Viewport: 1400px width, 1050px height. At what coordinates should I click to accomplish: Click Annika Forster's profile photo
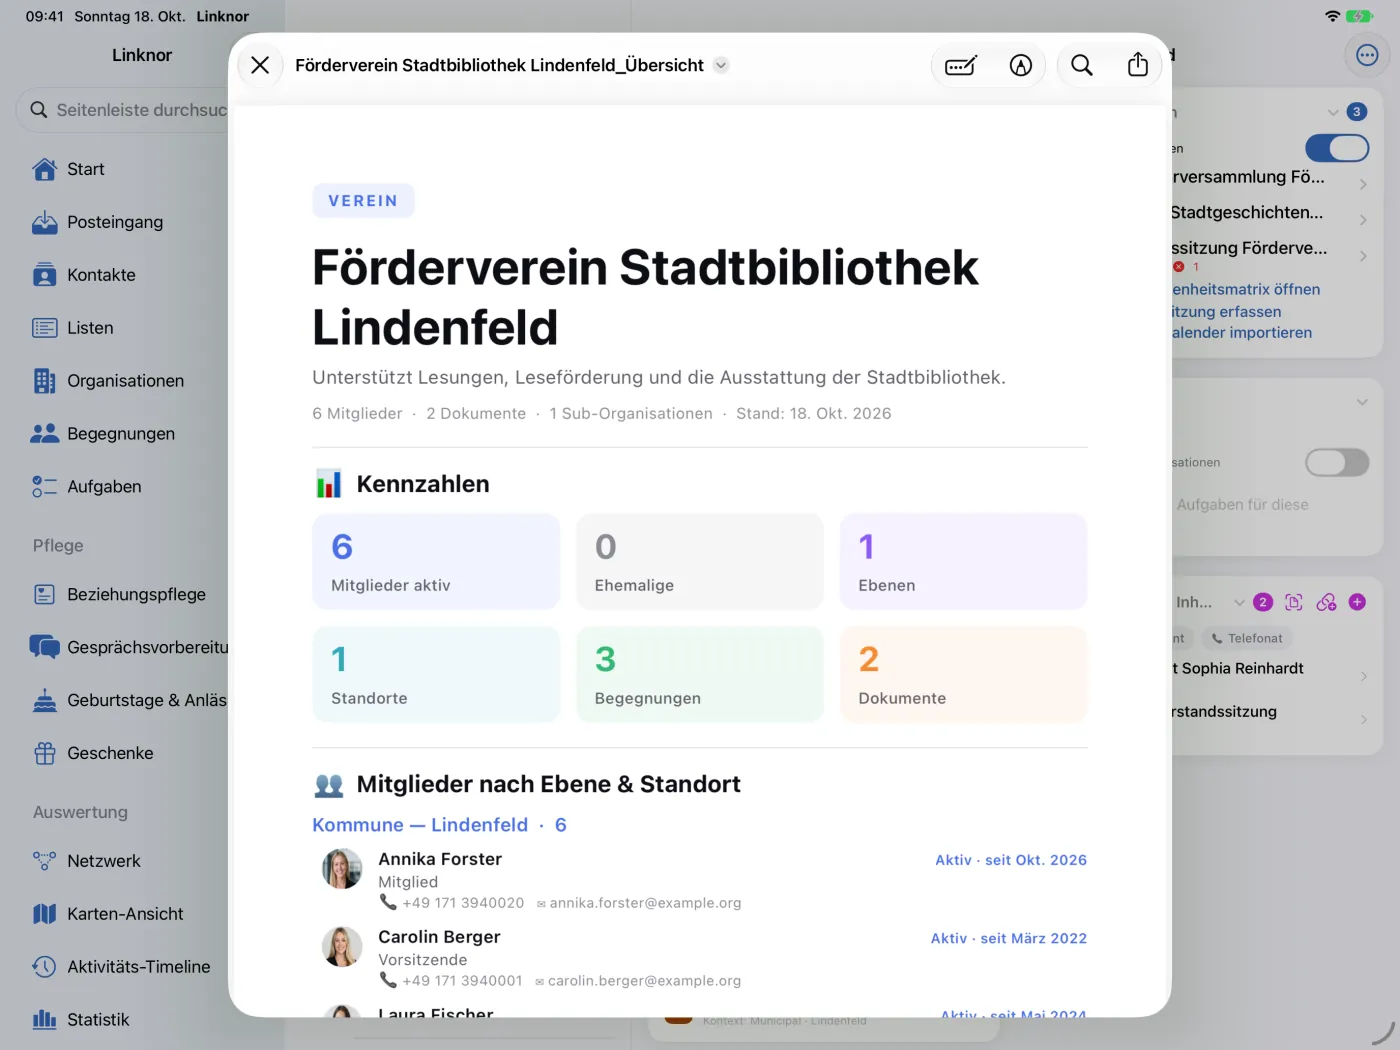[x=342, y=869]
